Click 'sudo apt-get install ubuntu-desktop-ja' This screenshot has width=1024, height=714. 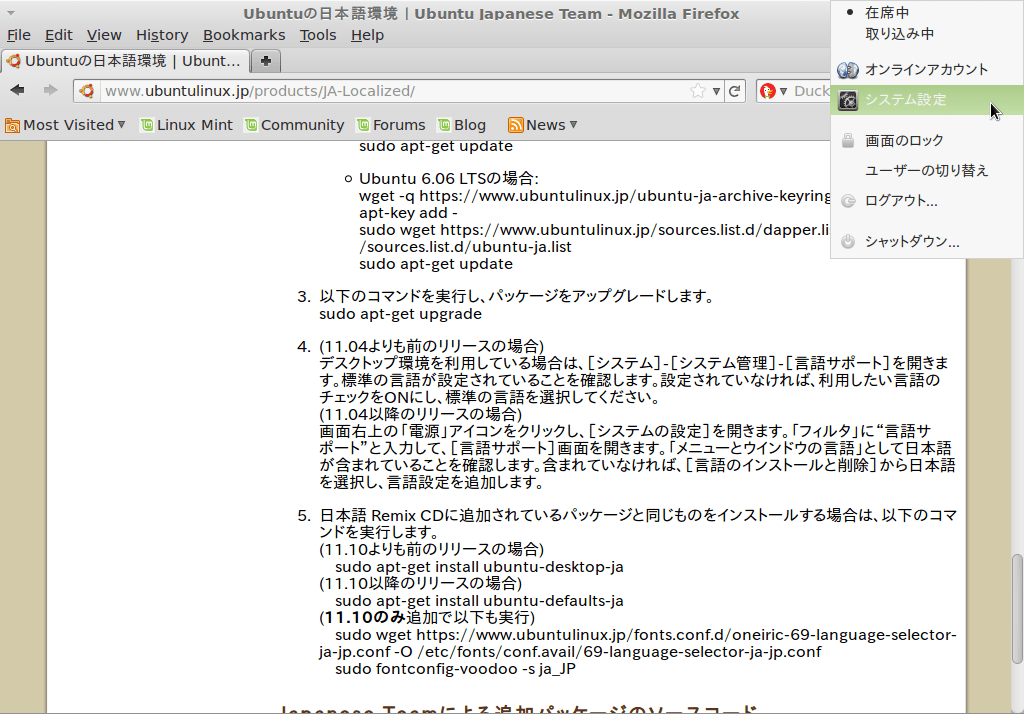point(479,567)
